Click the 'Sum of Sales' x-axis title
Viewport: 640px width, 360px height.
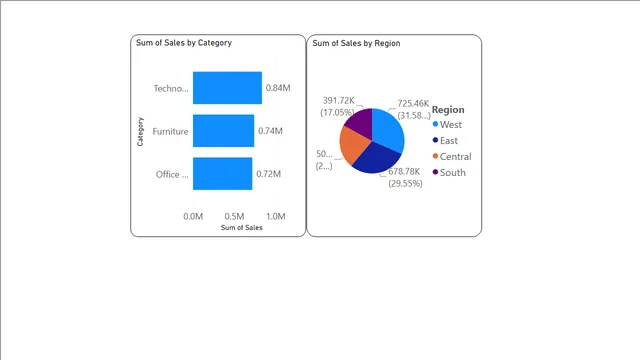[x=242, y=228]
